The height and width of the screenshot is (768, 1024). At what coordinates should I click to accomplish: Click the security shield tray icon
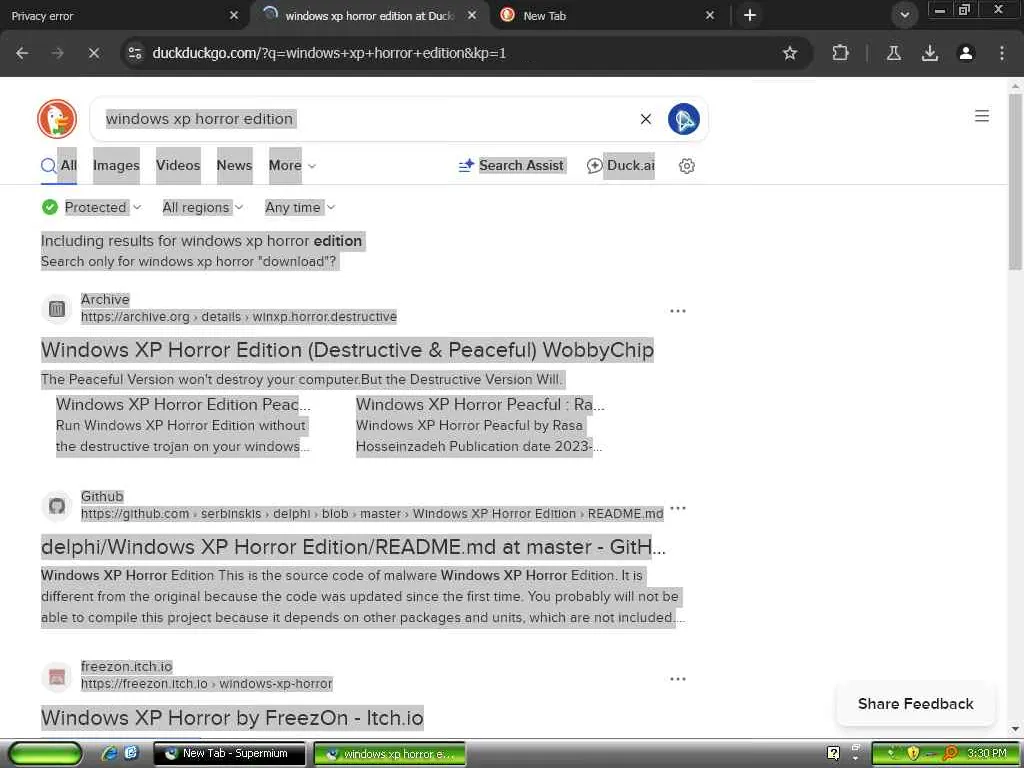(x=913, y=753)
